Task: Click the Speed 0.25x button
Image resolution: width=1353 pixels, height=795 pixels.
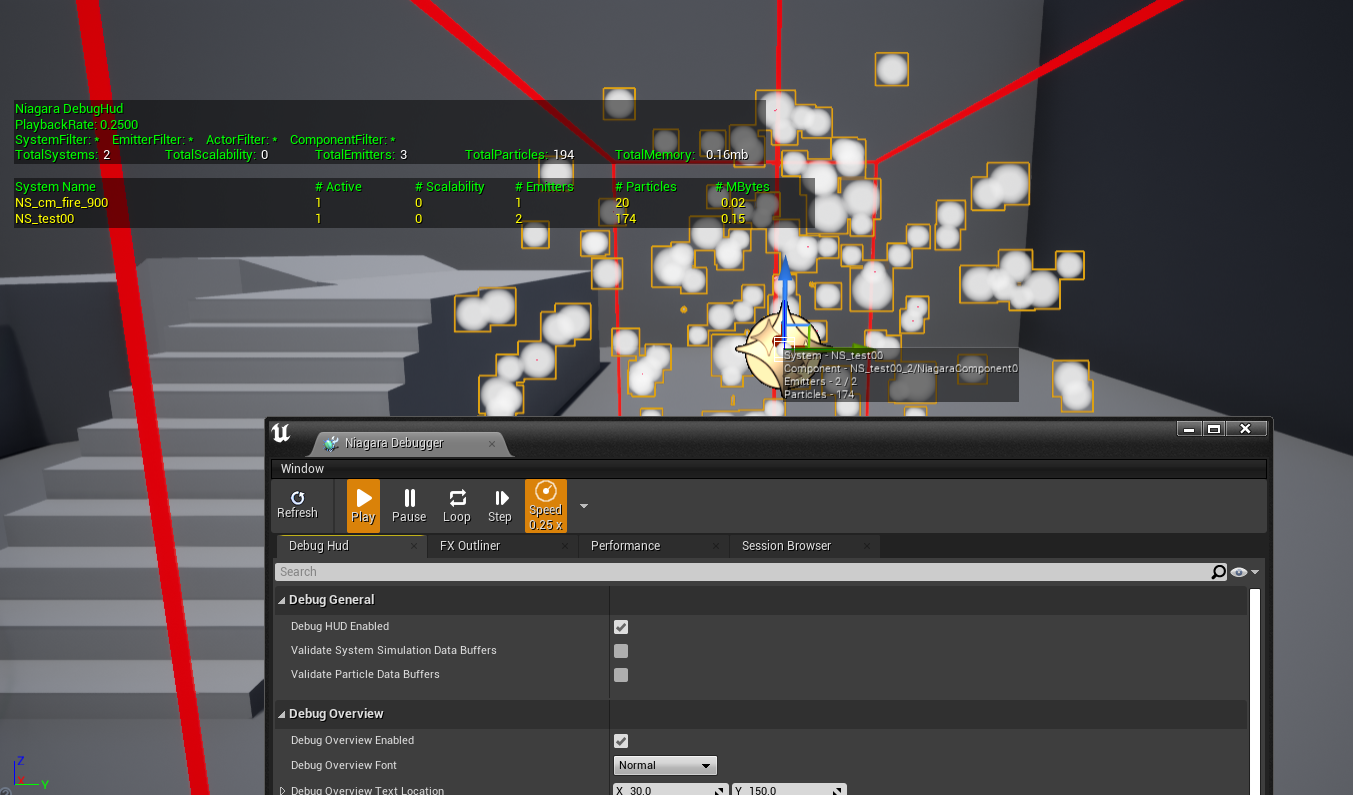Action: [546, 506]
